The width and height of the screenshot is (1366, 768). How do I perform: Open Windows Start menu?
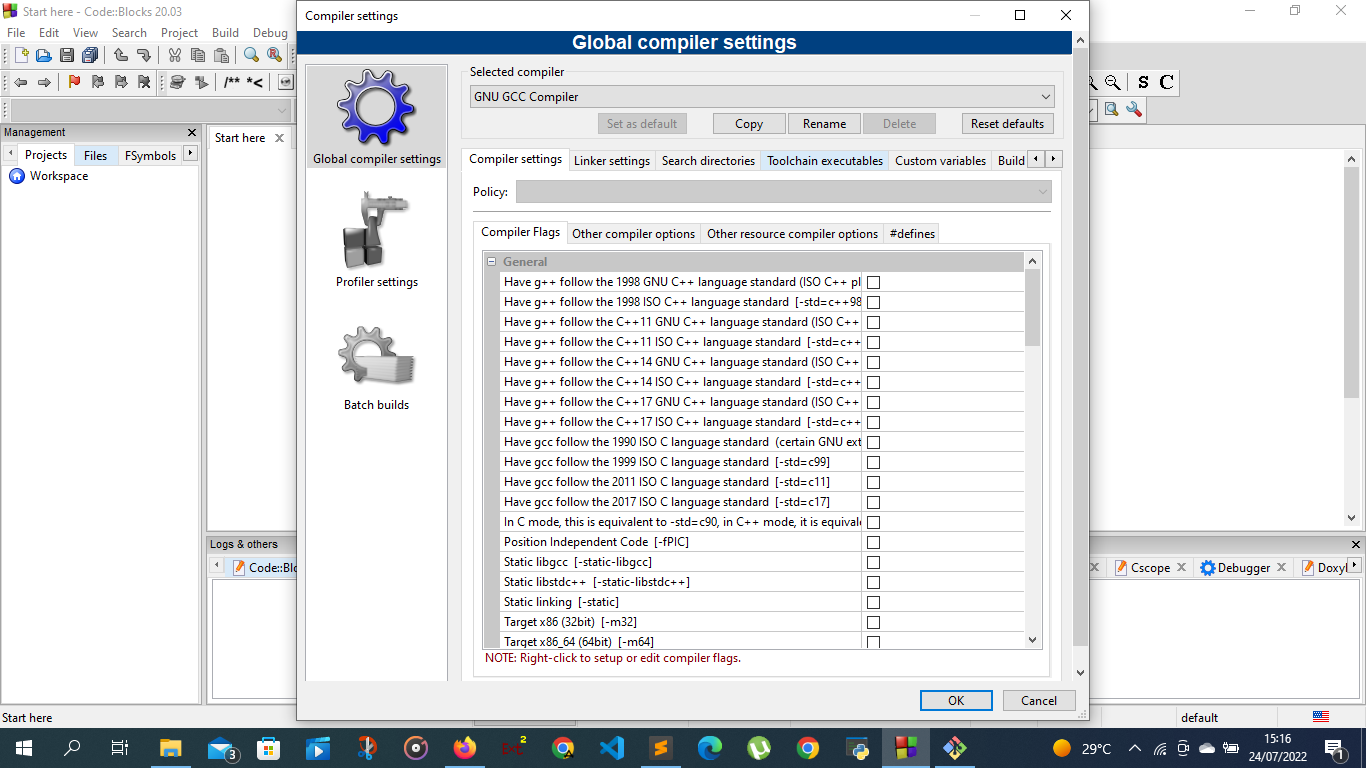[24, 747]
